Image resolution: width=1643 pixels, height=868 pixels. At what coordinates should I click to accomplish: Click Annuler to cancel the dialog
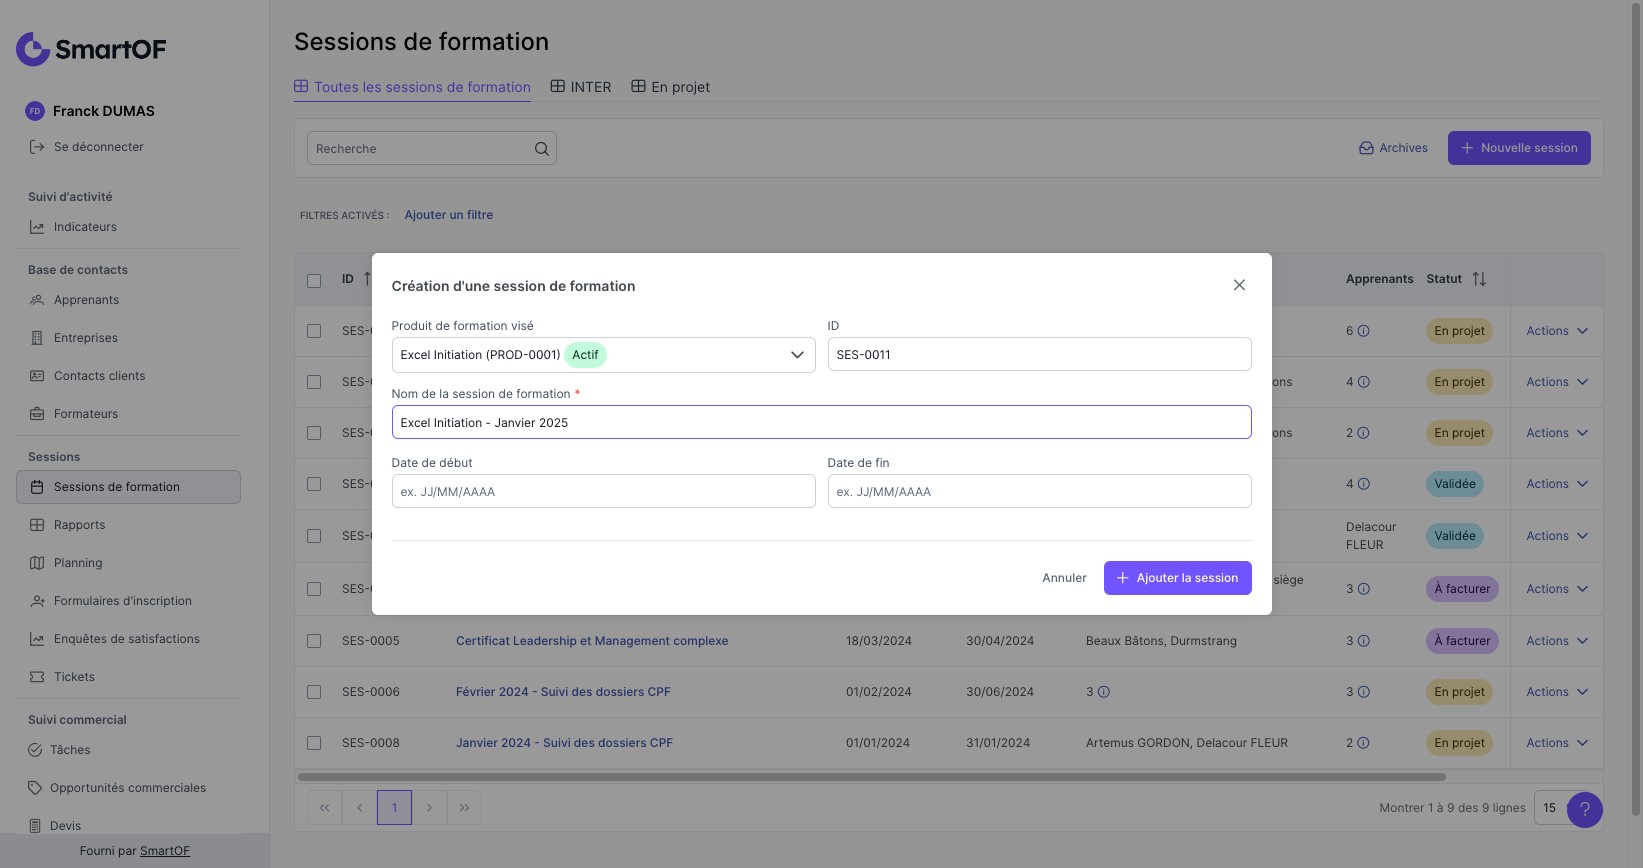1064,578
